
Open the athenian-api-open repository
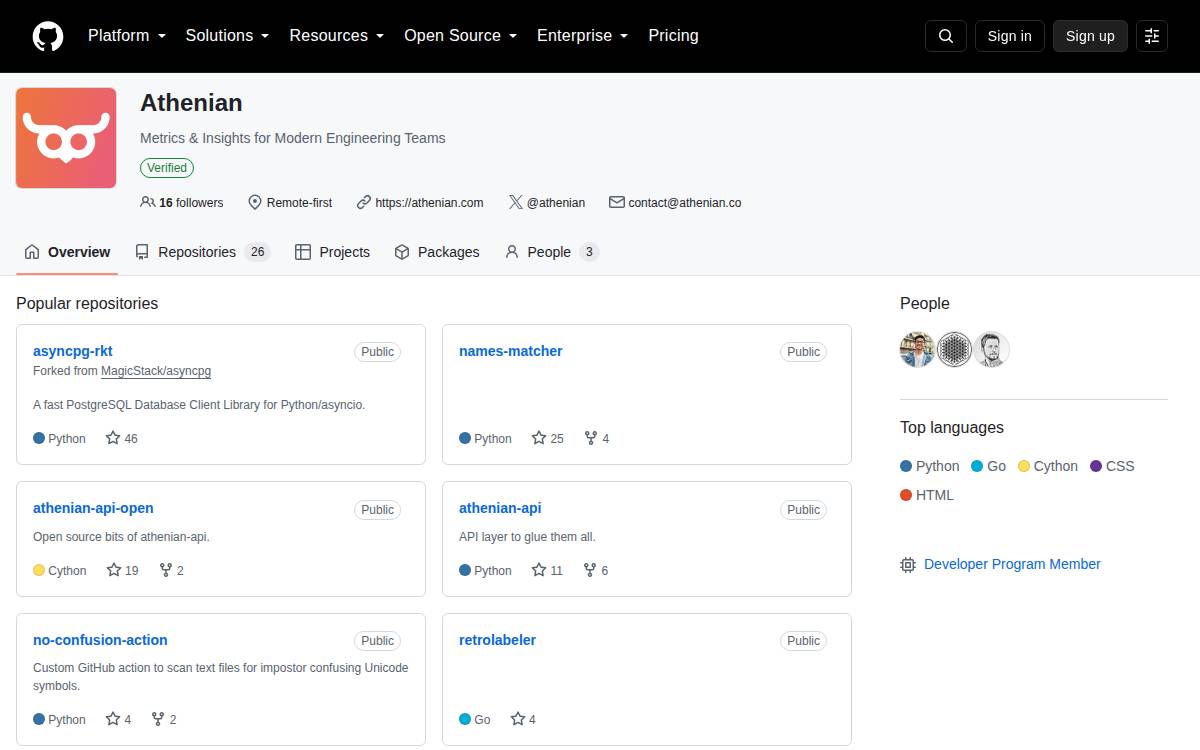click(93, 508)
